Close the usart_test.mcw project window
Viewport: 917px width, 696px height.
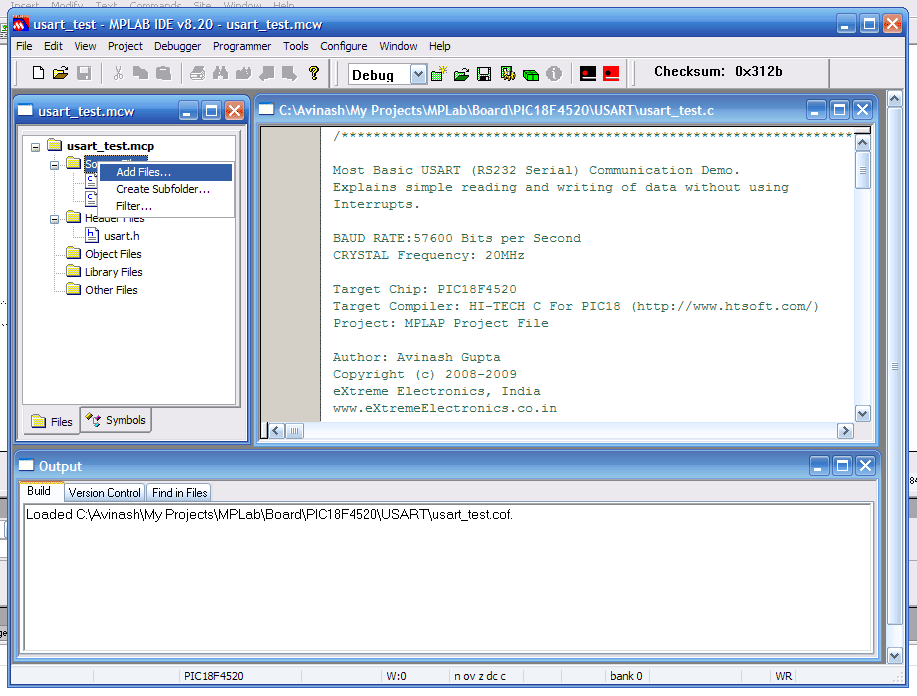235,111
